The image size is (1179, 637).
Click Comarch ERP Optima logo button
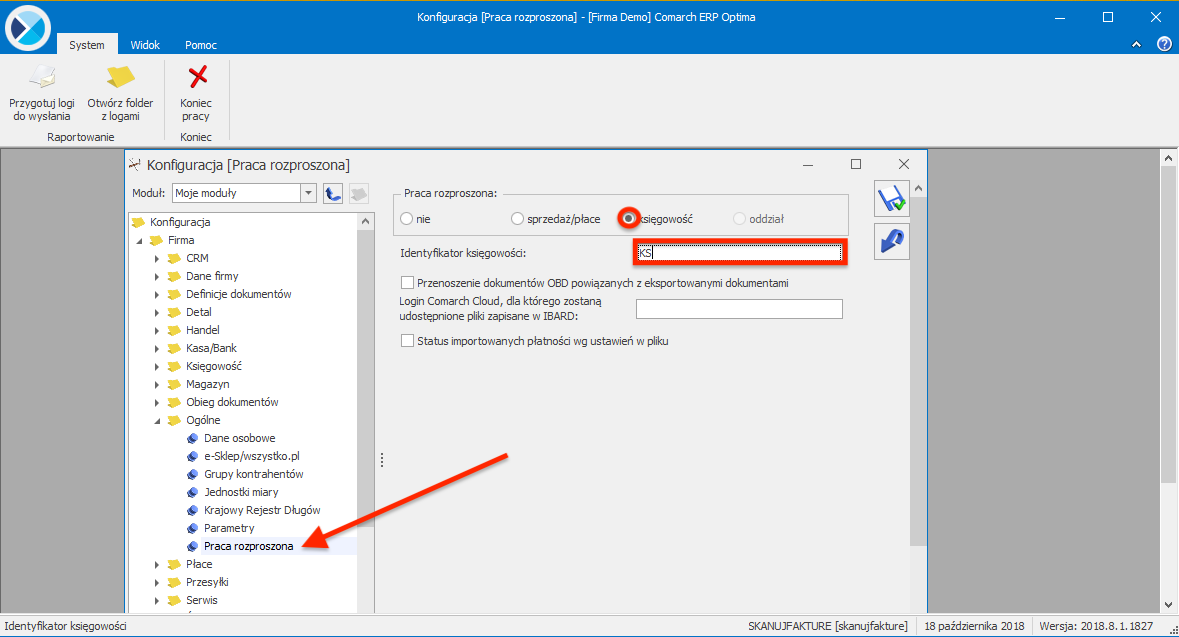[27, 27]
